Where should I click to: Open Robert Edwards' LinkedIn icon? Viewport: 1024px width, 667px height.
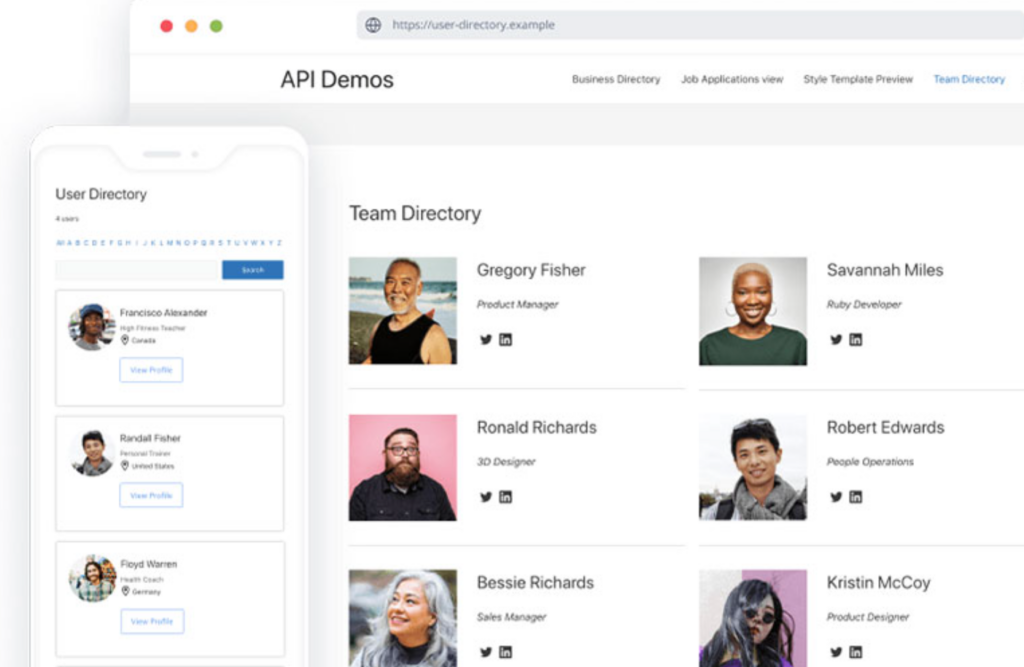pyautogui.click(x=855, y=497)
